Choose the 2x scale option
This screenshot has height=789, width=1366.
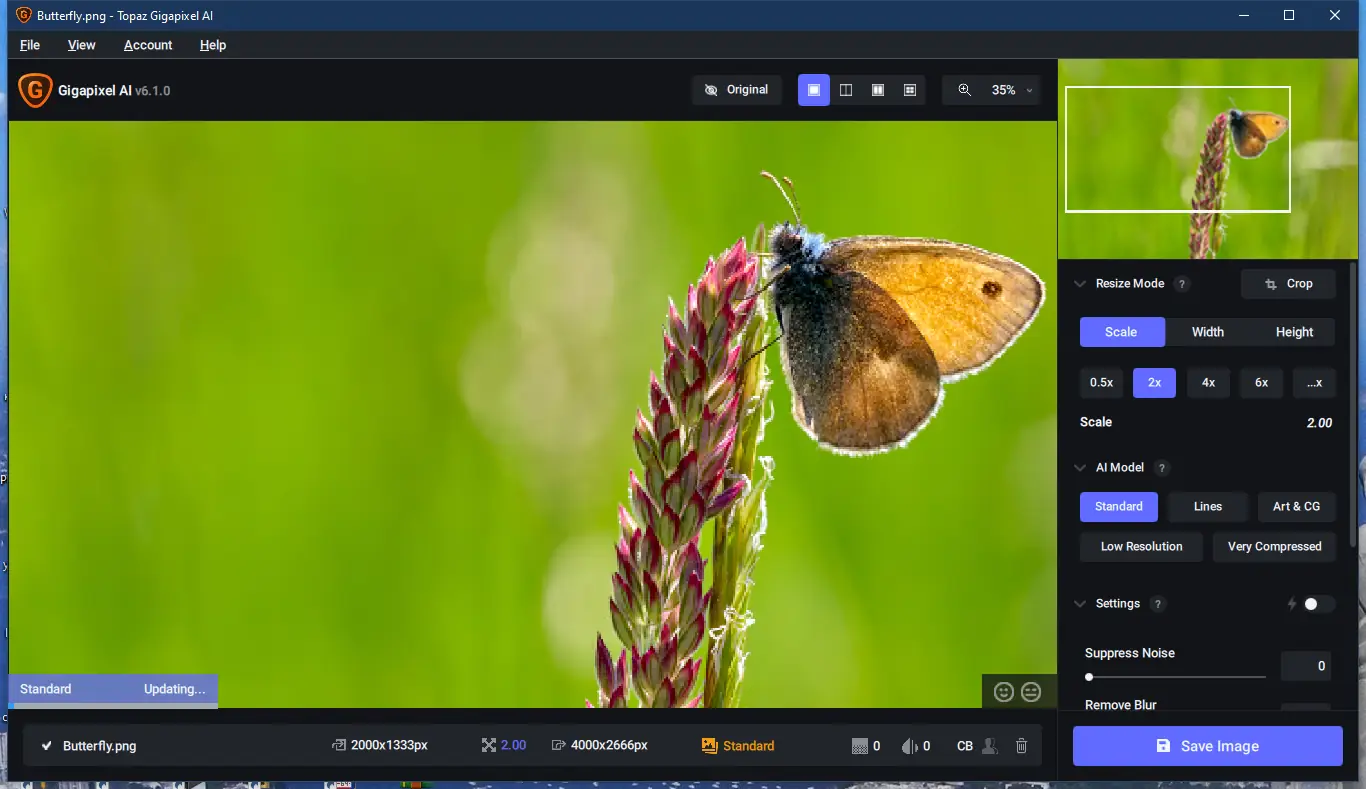pos(1155,383)
